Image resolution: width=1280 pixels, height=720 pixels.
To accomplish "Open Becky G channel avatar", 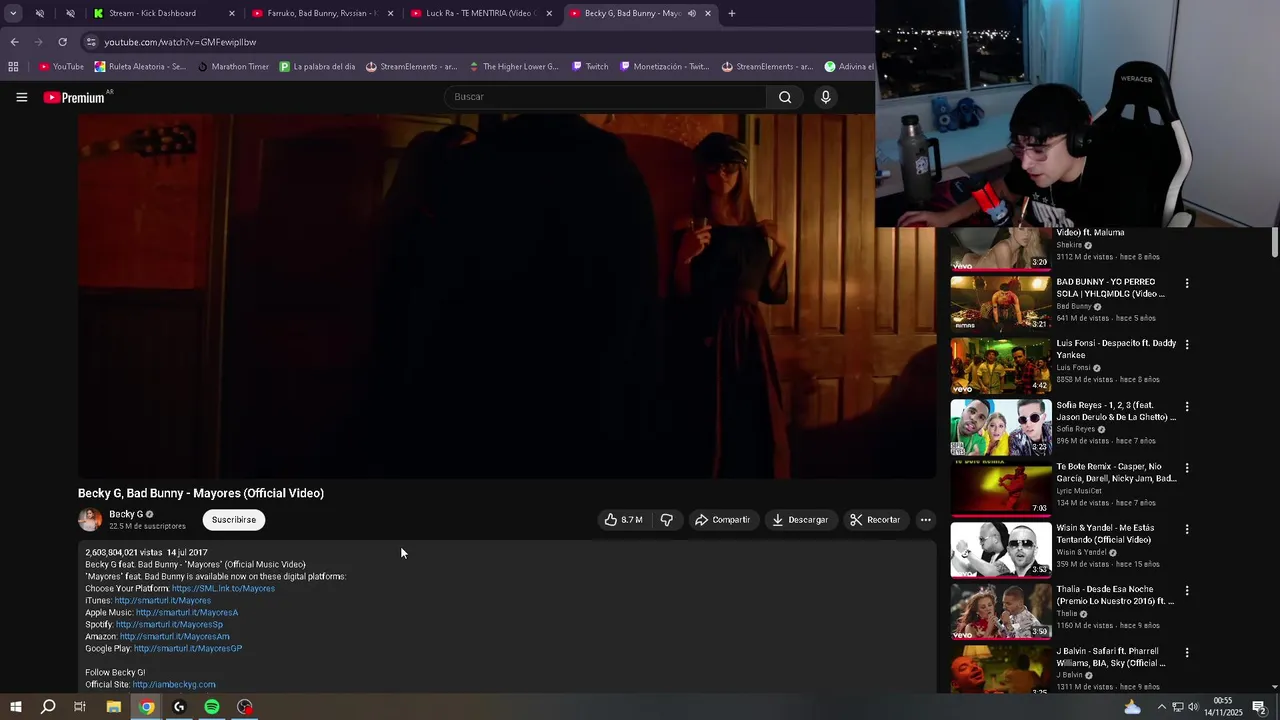I will [x=90, y=520].
